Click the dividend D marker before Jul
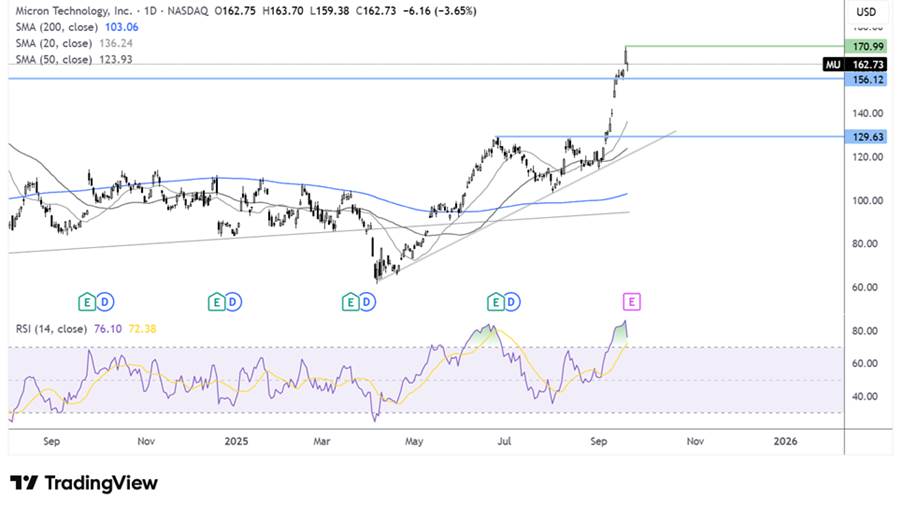 512,302
